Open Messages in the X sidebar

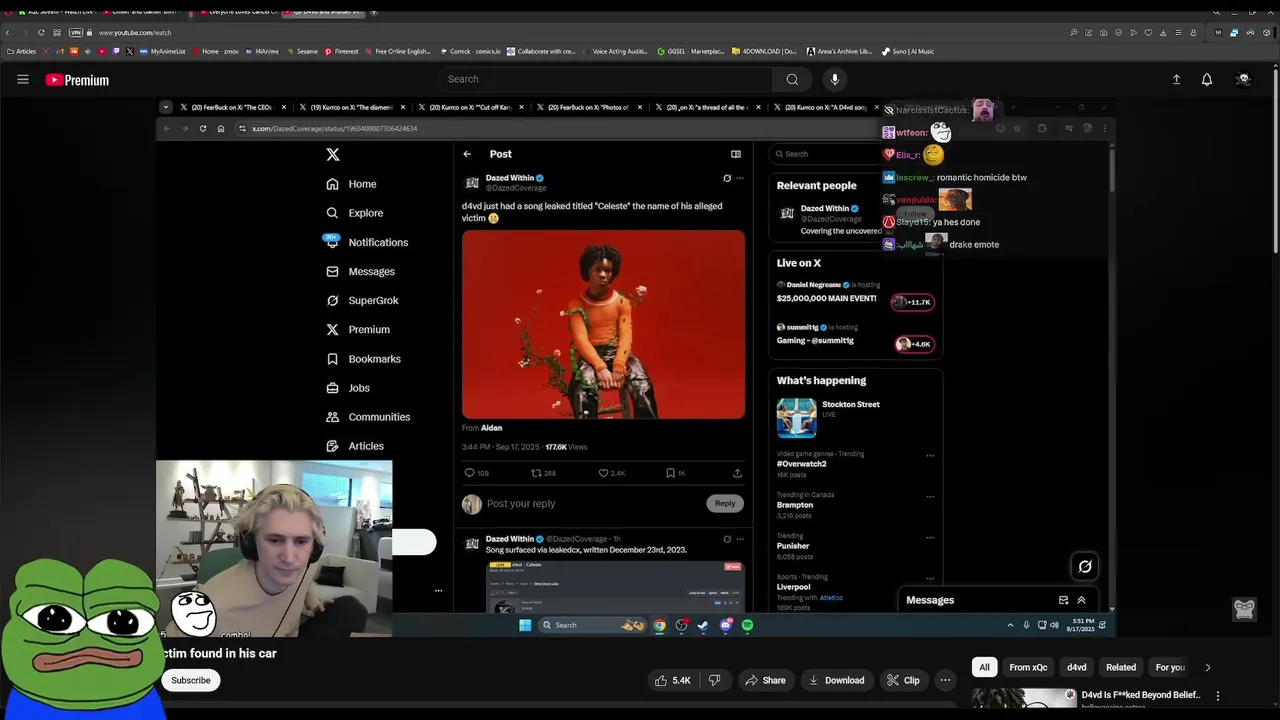click(360, 271)
